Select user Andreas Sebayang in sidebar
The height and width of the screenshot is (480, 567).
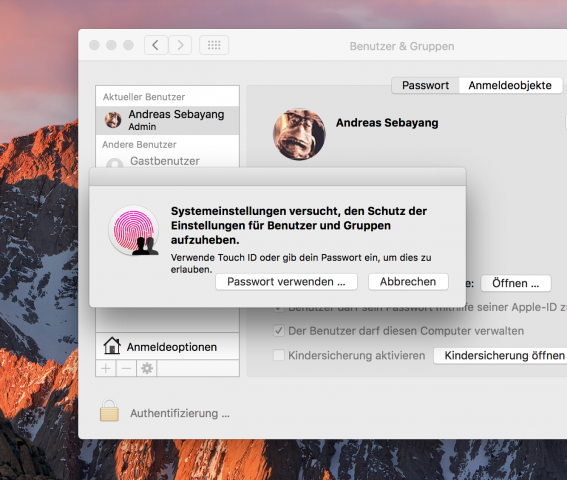tap(167, 120)
